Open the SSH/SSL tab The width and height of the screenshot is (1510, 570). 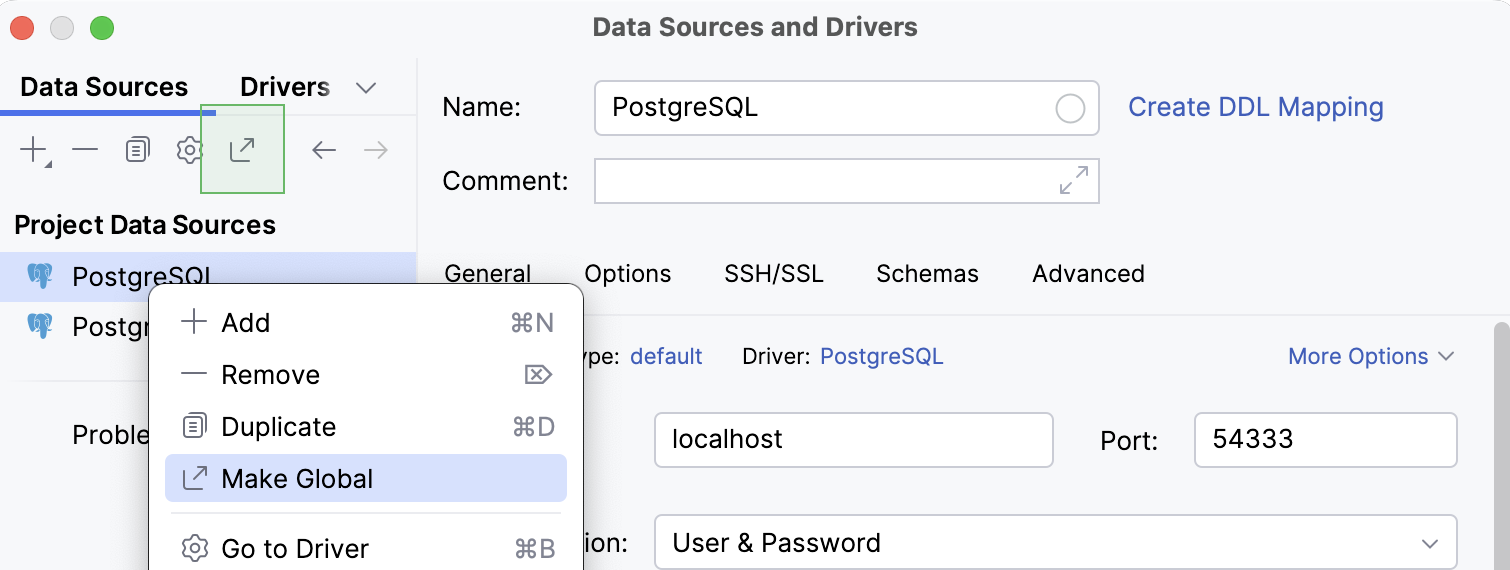(773, 274)
